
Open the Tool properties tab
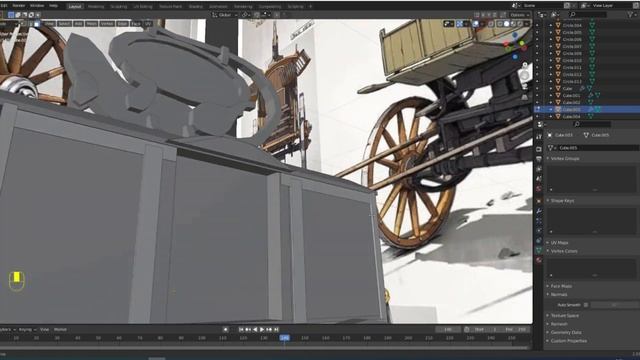(x=539, y=136)
